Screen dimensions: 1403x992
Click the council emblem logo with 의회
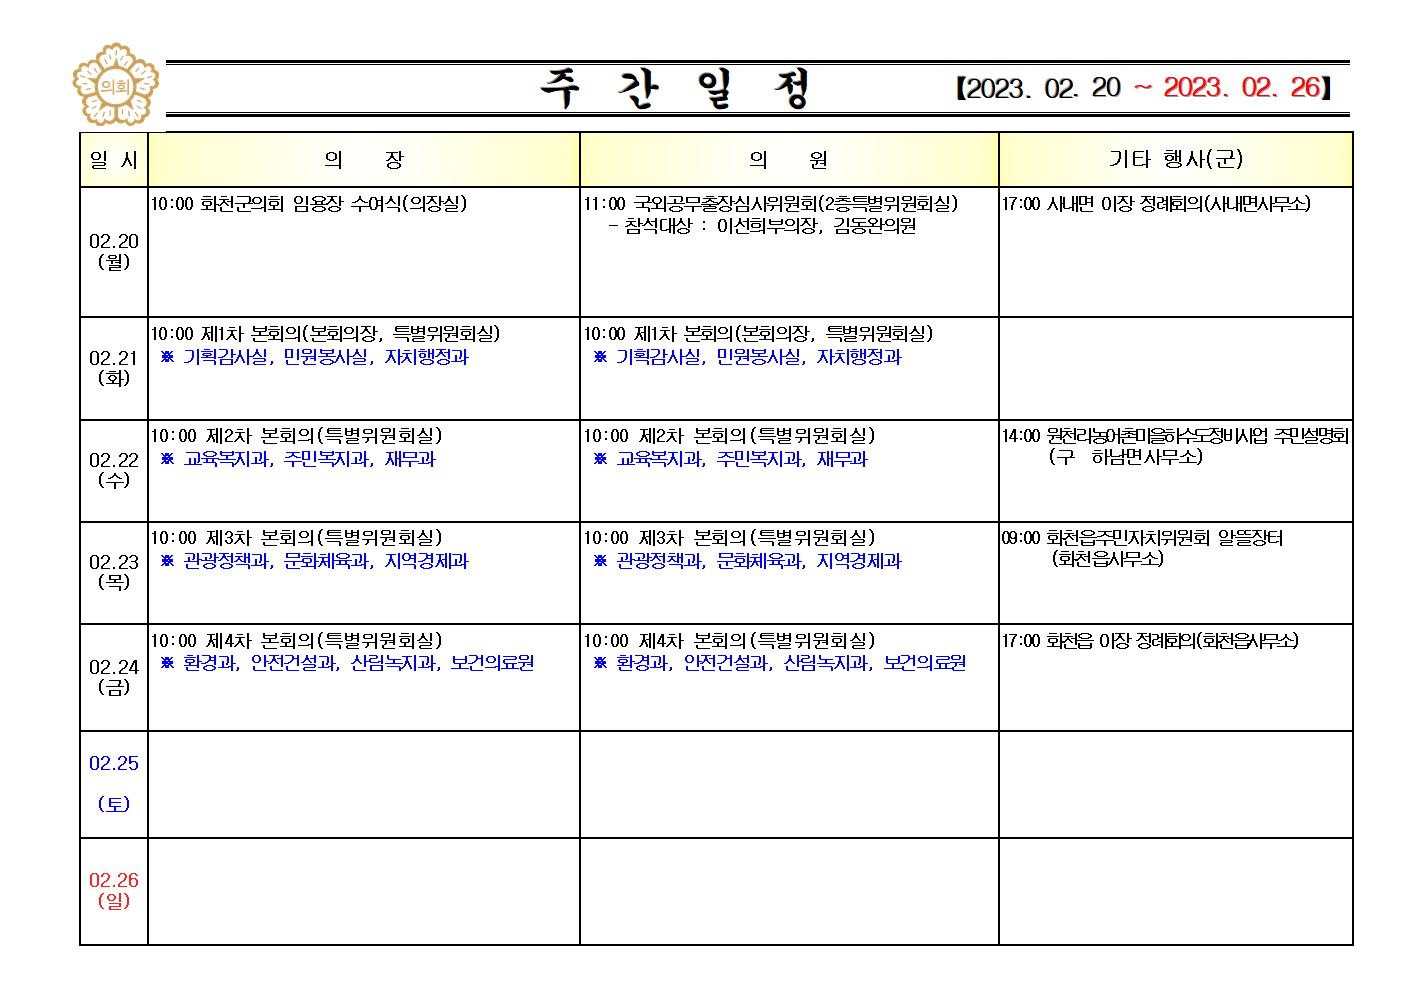(x=116, y=86)
